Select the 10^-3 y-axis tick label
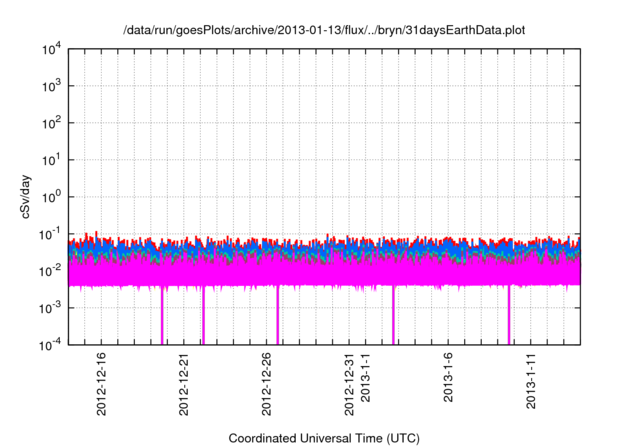 pyautogui.click(x=50, y=308)
